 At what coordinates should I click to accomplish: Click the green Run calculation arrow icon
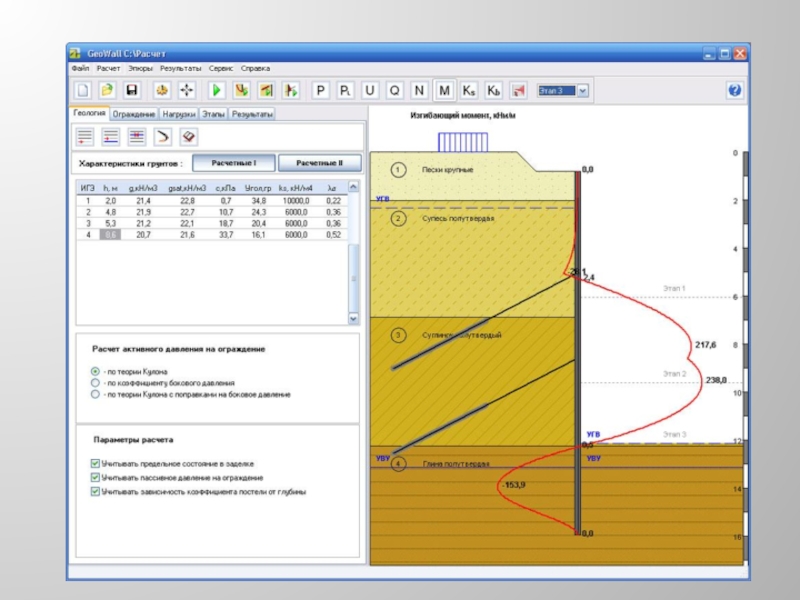[216, 91]
